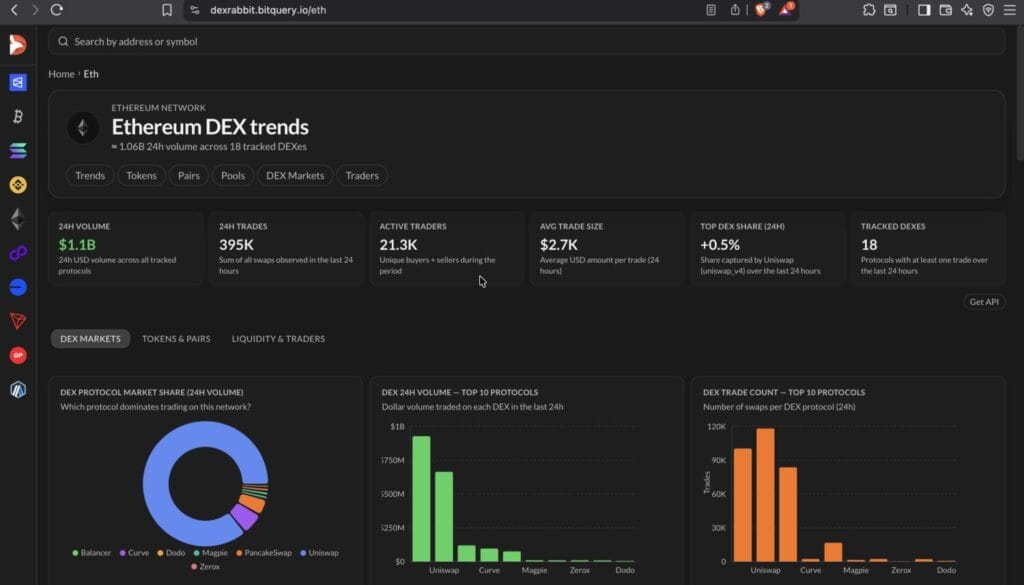
Task: Click the DexRabbit logo in the sidebar
Action: [x=17, y=45]
